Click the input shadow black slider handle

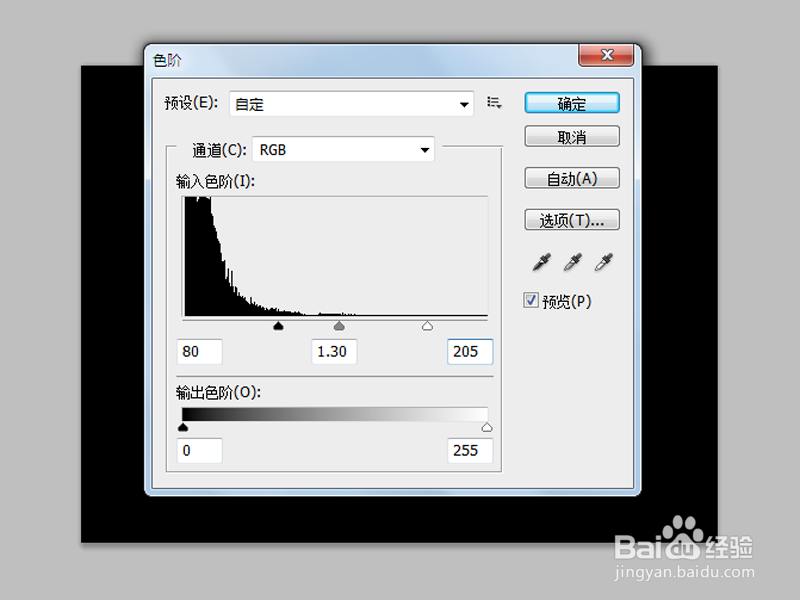[278, 326]
